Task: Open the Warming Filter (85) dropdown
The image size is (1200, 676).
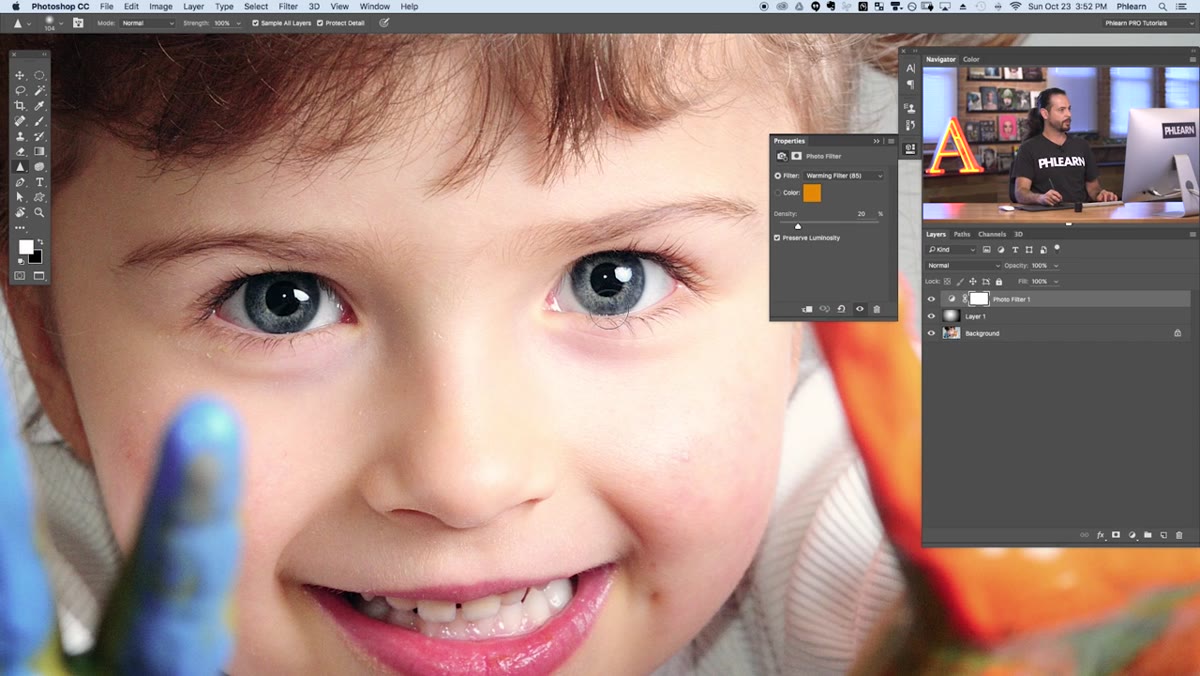Action: pos(845,176)
